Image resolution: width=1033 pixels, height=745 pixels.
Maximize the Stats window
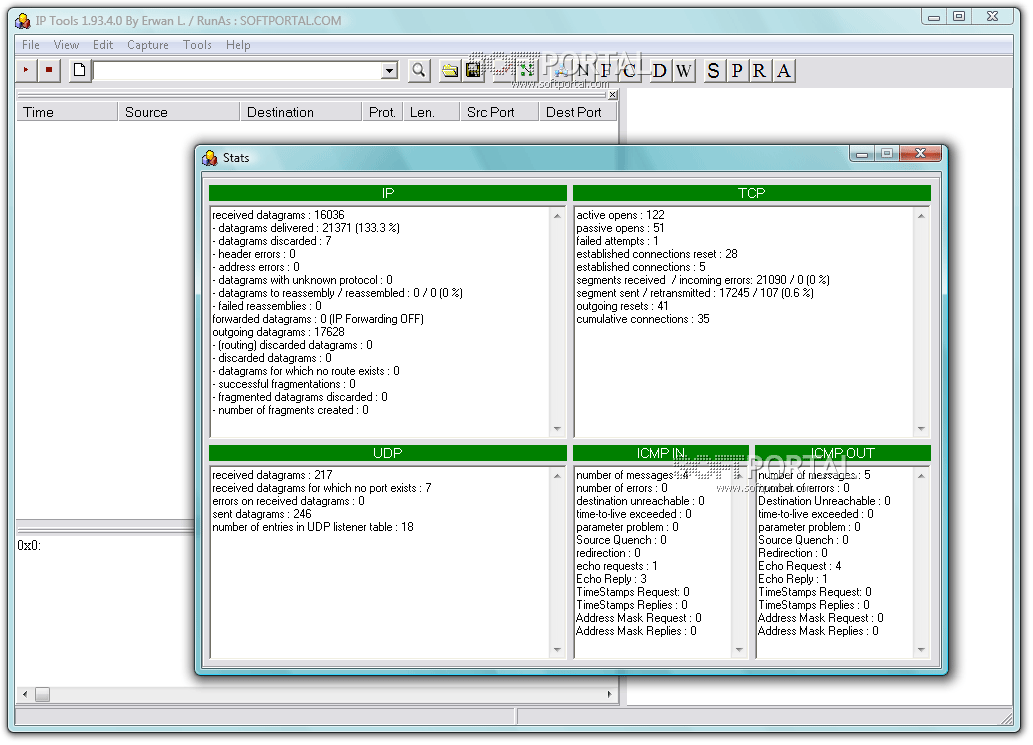pos(887,153)
